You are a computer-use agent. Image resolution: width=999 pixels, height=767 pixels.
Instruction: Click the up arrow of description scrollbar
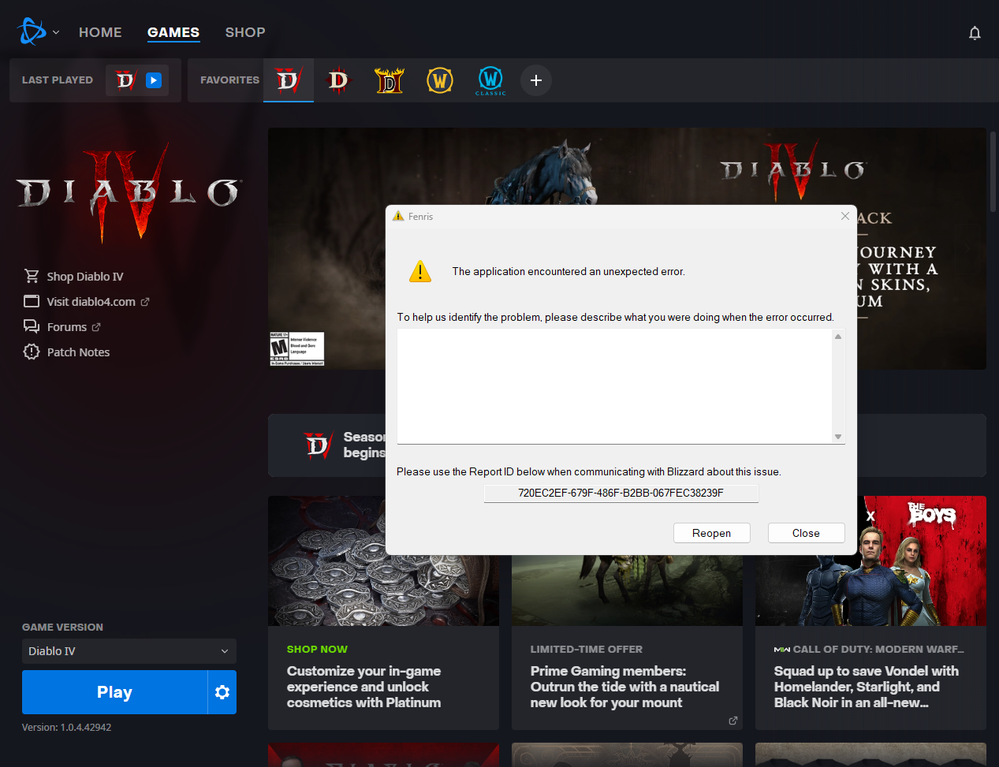click(x=838, y=336)
